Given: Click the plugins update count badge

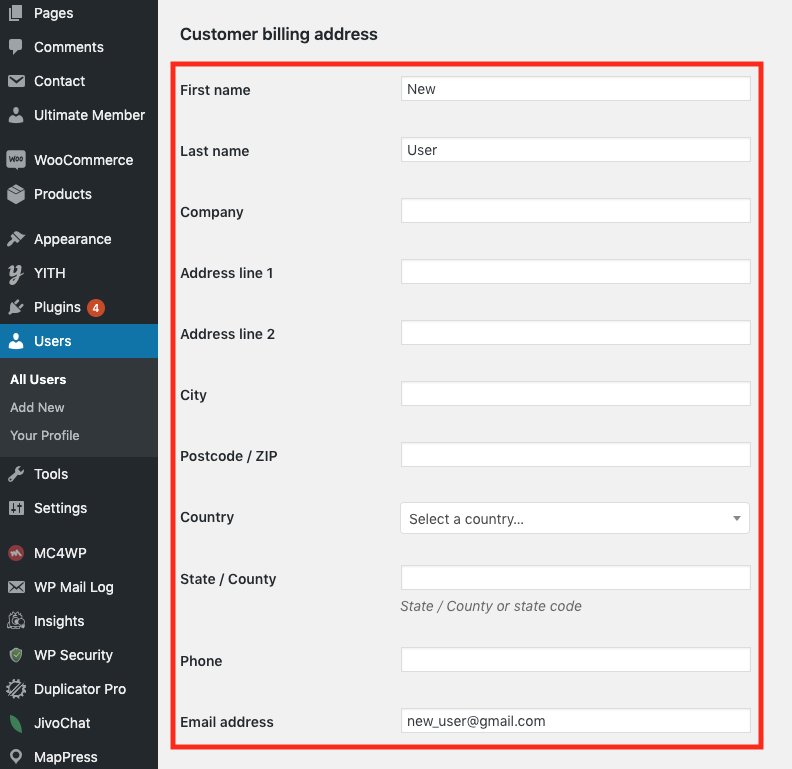Looking at the screenshot, I should click(96, 308).
